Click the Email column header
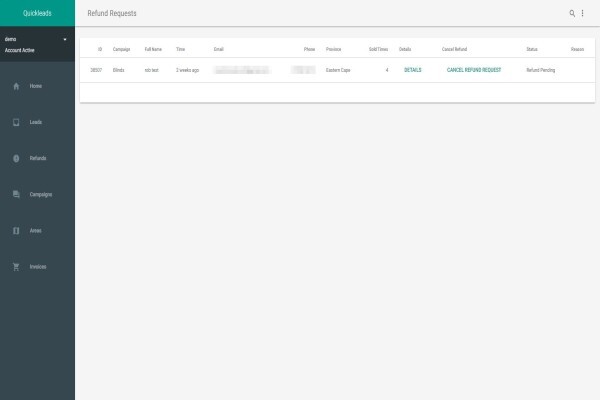The width and height of the screenshot is (600, 400). (218, 49)
